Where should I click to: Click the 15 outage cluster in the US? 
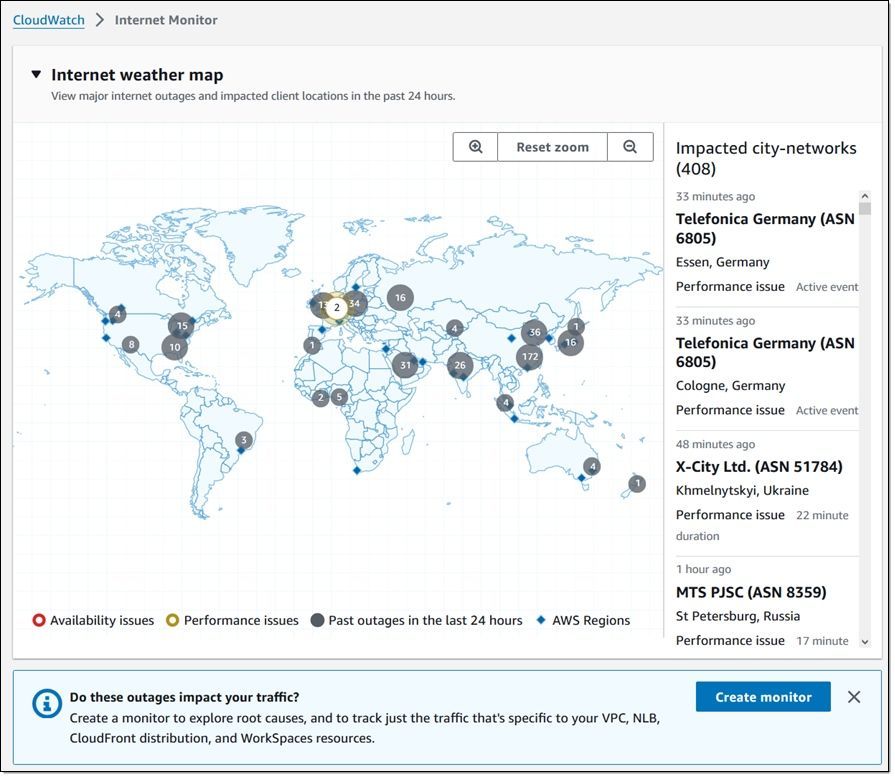182,326
